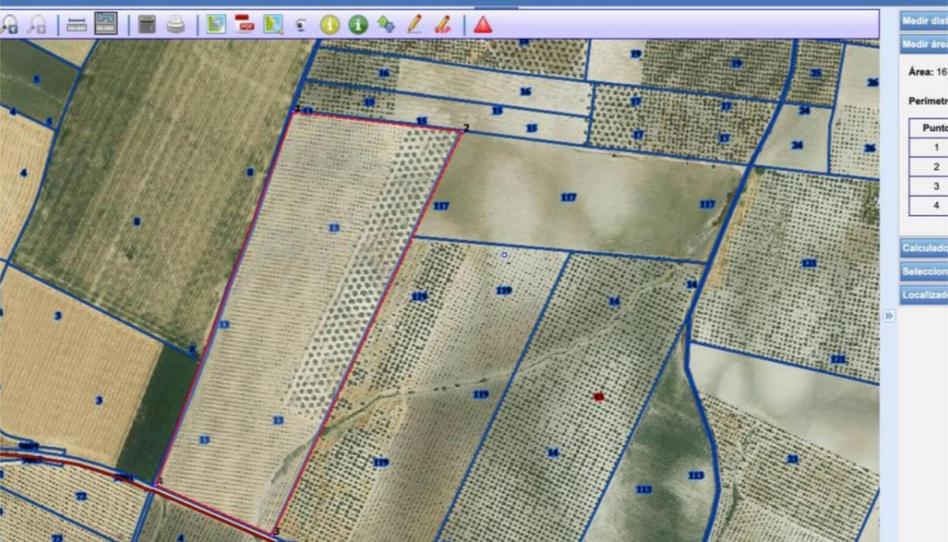Select the yellow pencil draw tool
Viewport: 948px width, 542px height.
(413, 25)
